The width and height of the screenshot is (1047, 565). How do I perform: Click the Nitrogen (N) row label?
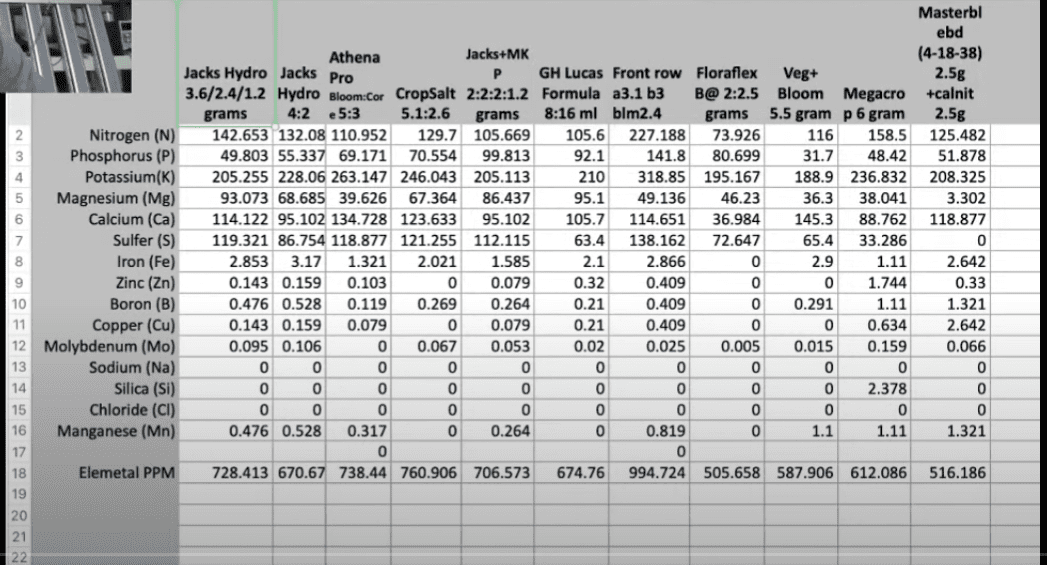pos(132,136)
